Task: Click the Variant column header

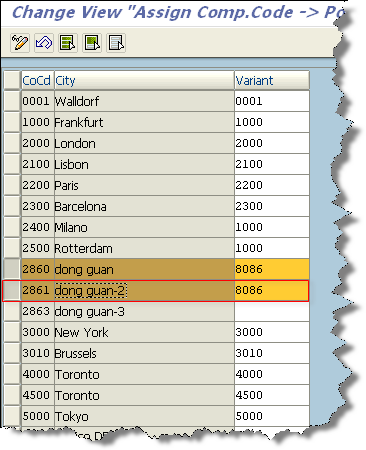Action: (272, 80)
